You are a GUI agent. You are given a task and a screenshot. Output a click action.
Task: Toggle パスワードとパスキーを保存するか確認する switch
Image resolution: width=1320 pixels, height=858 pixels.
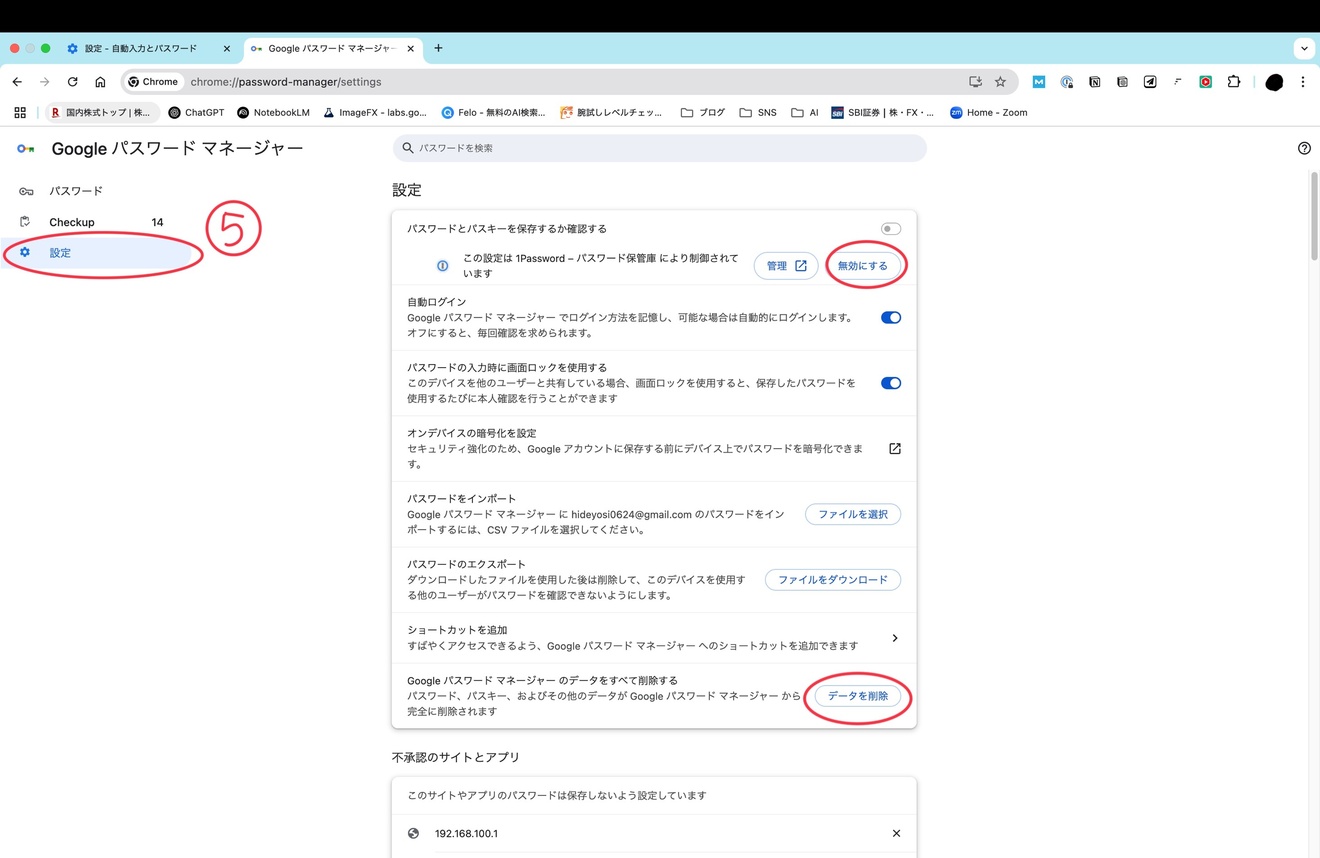(x=890, y=229)
